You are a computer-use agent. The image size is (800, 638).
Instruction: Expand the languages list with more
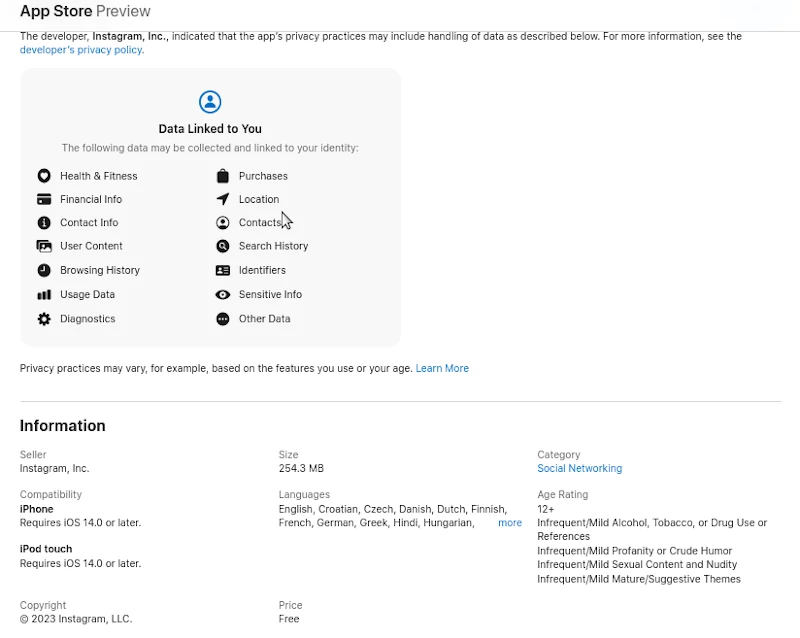pyautogui.click(x=510, y=523)
